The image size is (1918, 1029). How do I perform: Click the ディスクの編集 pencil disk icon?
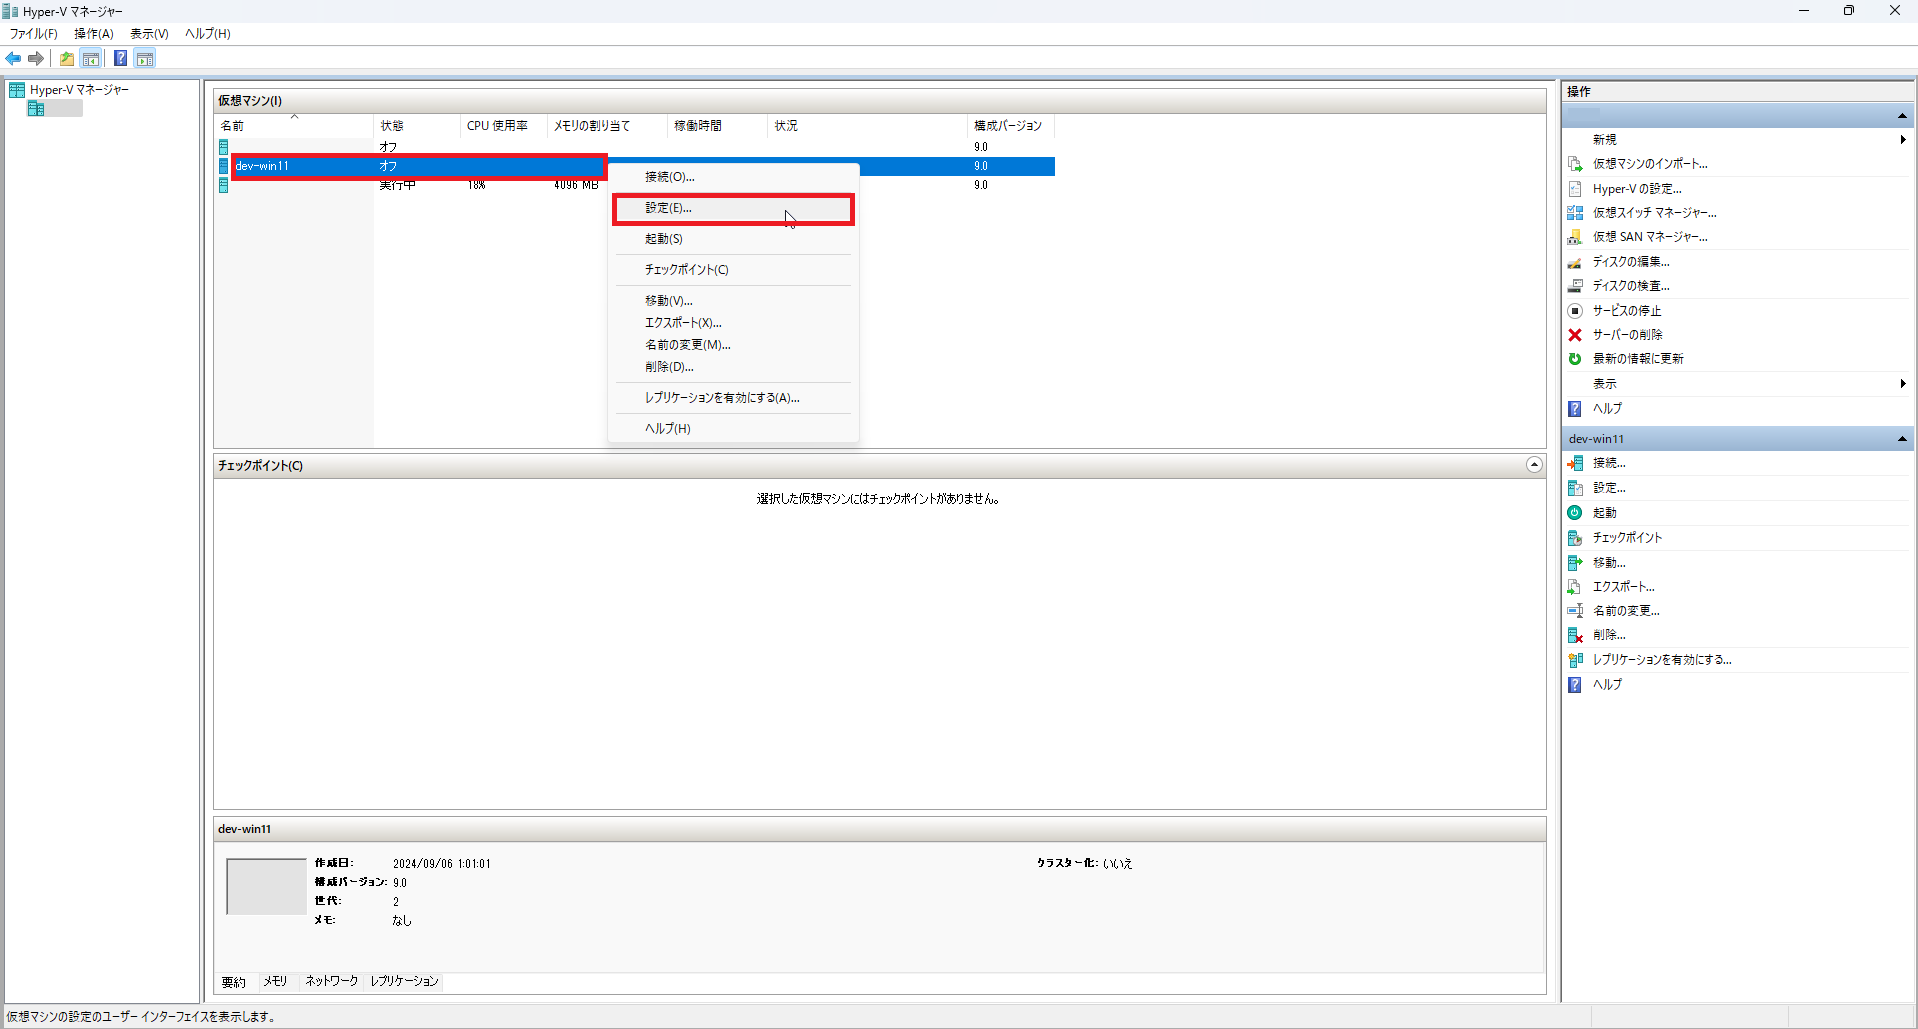click(1575, 262)
